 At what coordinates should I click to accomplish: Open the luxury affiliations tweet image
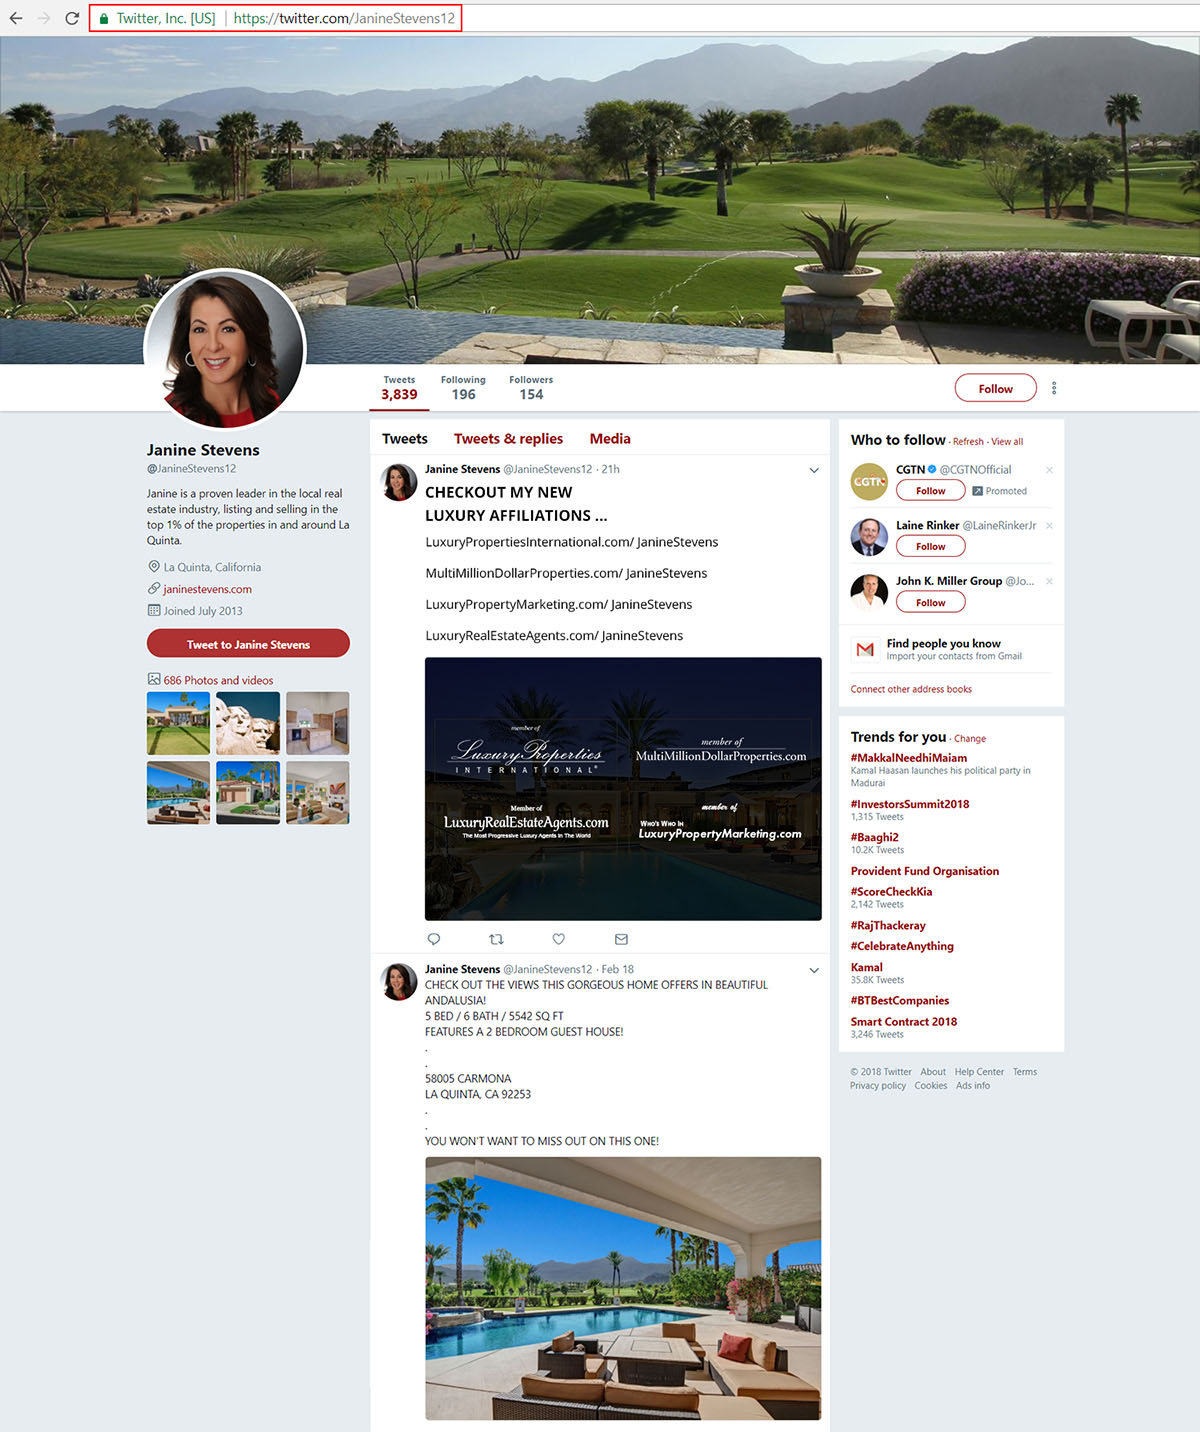[x=623, y=789]
